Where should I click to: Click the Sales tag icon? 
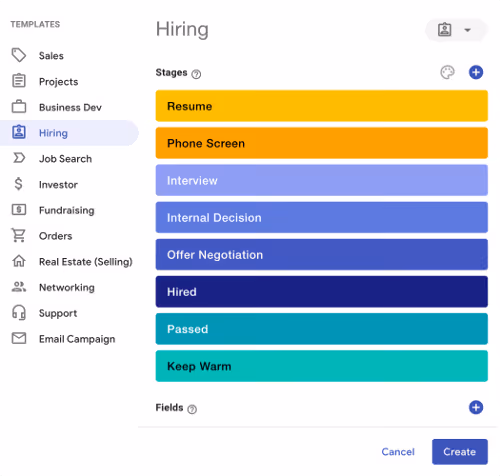(19, 55)
